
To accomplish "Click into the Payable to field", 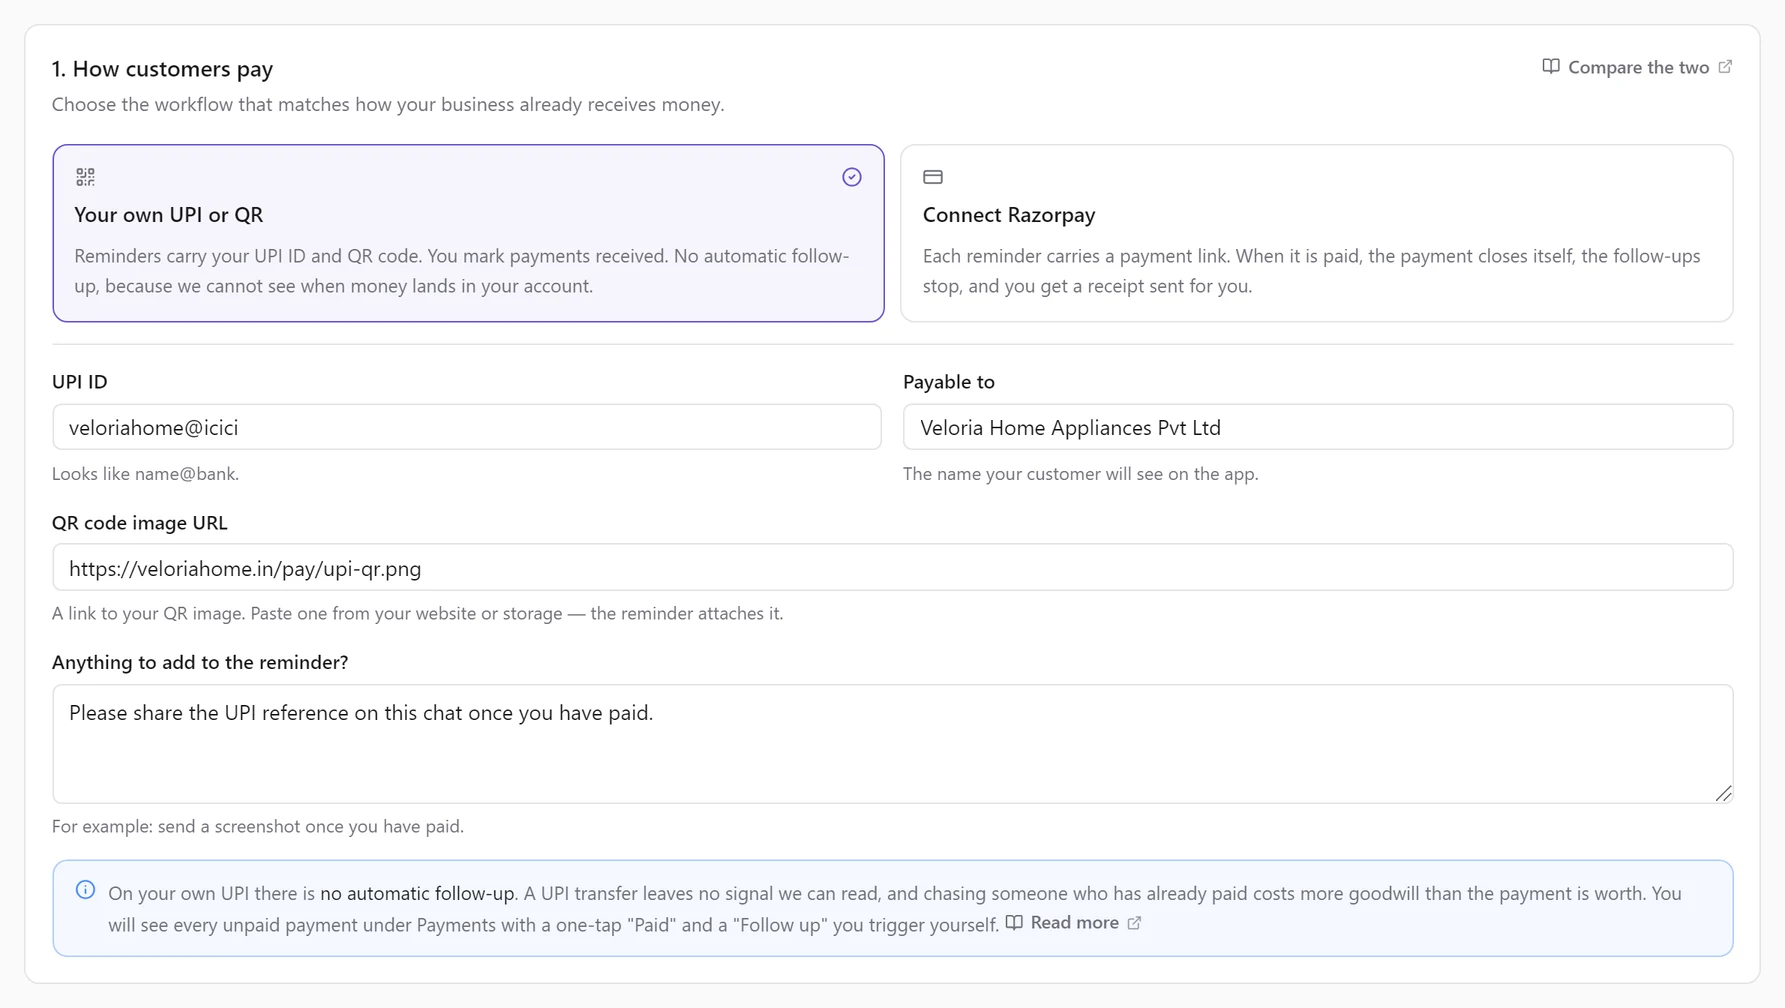I will pos(1317,427).
